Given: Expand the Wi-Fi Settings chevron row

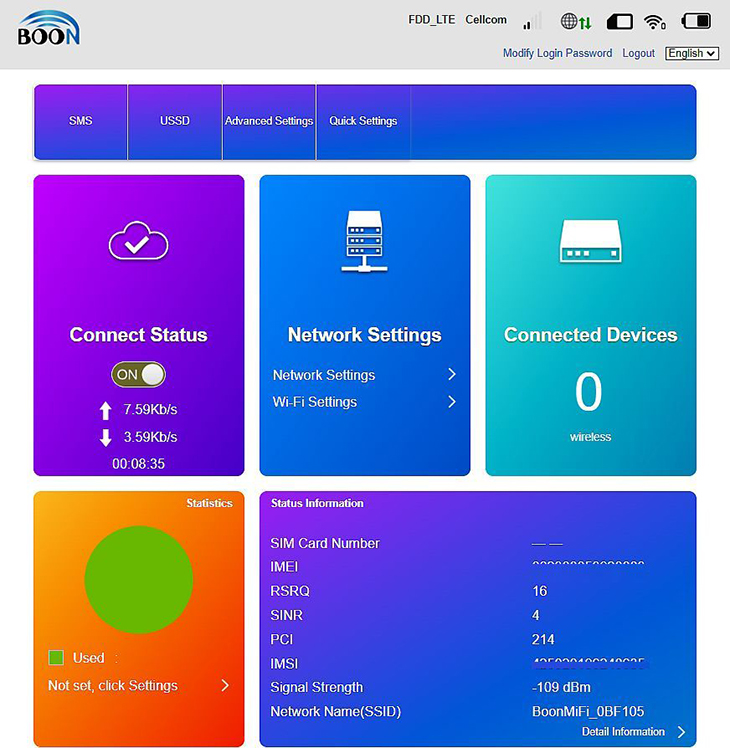Looking at the screenshot, I should pos(365,402).
